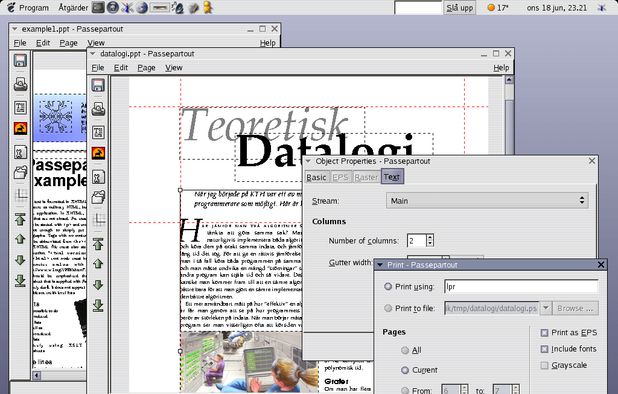
Task: Select Print to file radio button
Action: tap(388, 308)
